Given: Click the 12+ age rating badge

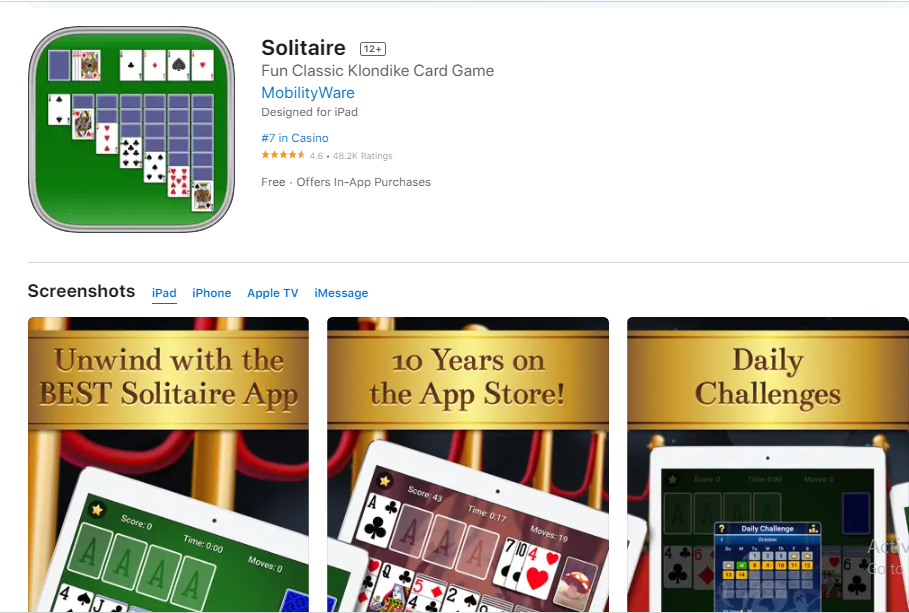Looking at the screenshot, I should [x=373, y=49].
